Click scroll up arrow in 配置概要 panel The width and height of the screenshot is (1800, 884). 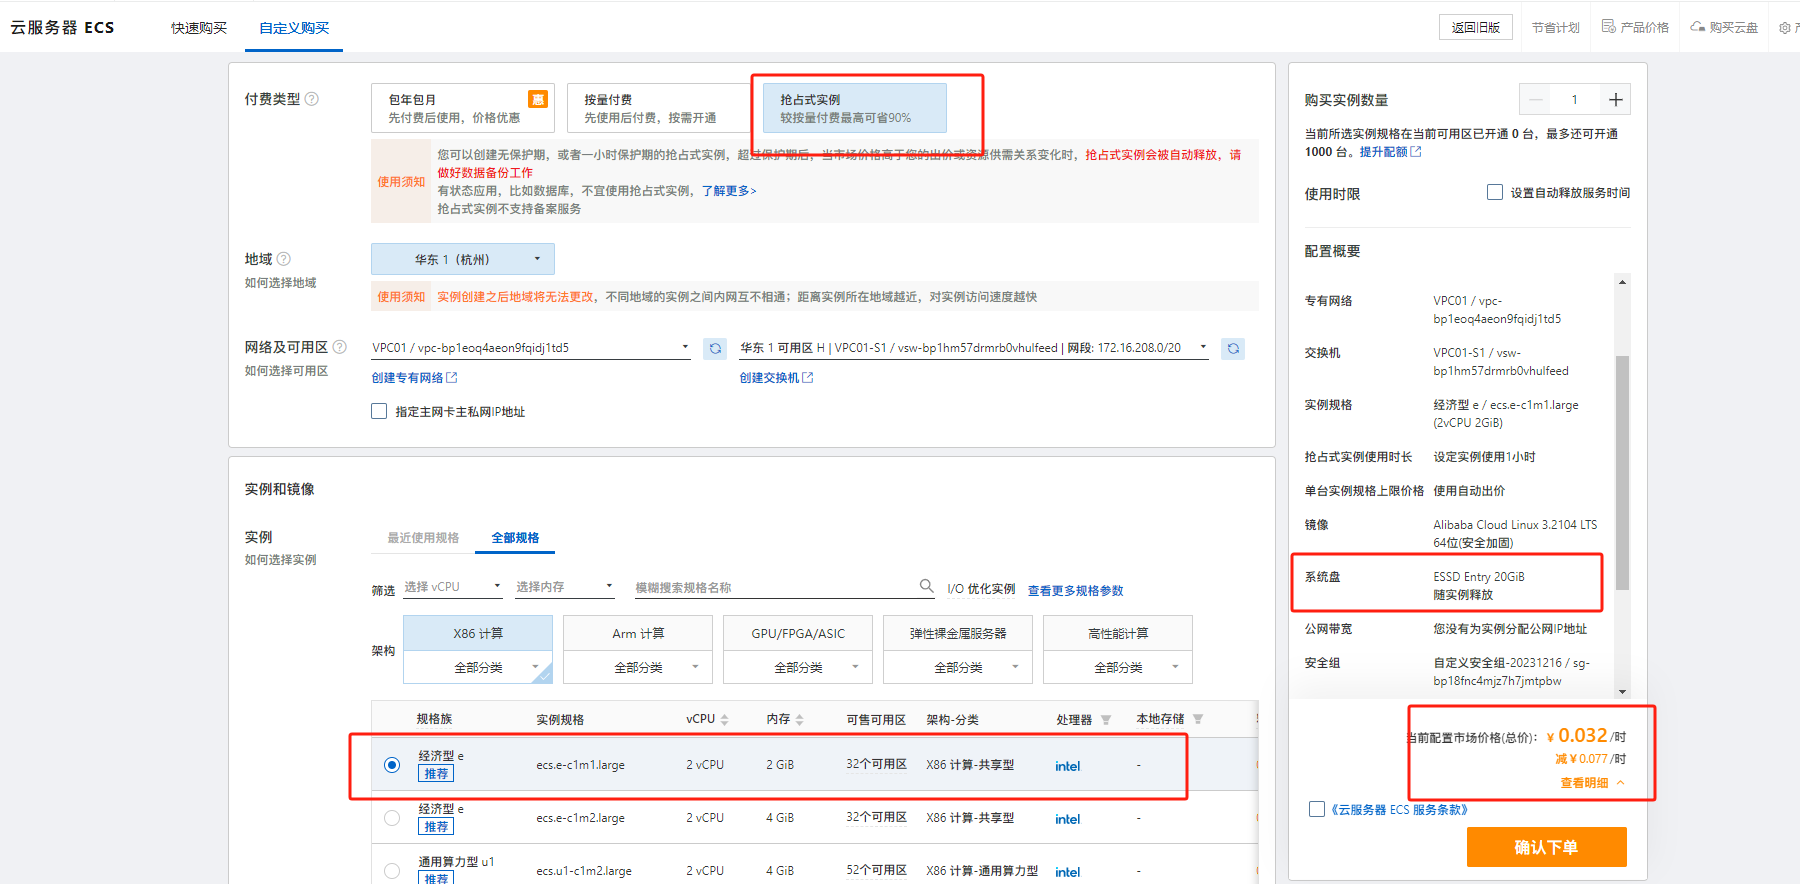1622,282
